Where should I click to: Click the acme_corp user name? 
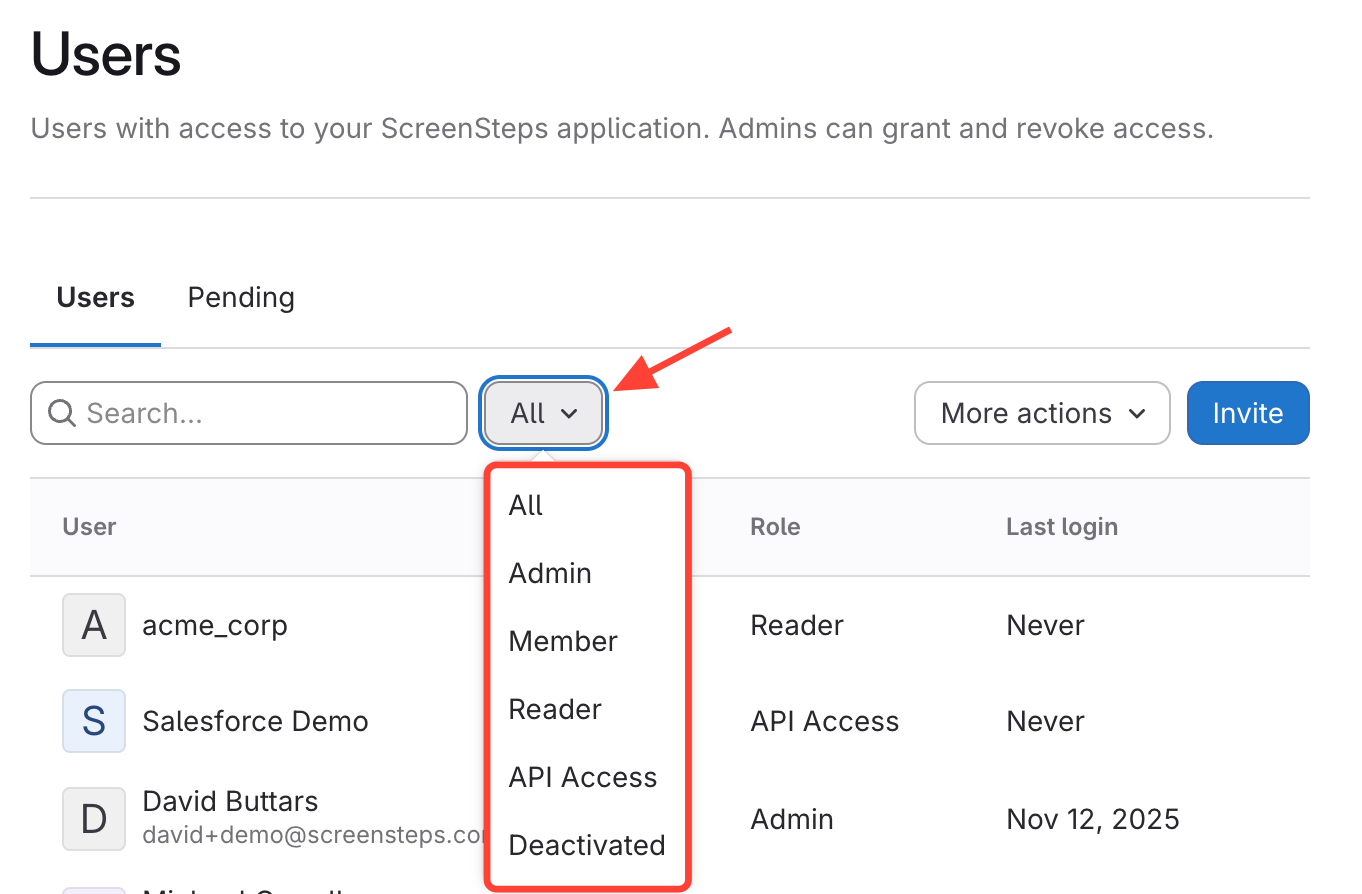[x=215, y=626]
